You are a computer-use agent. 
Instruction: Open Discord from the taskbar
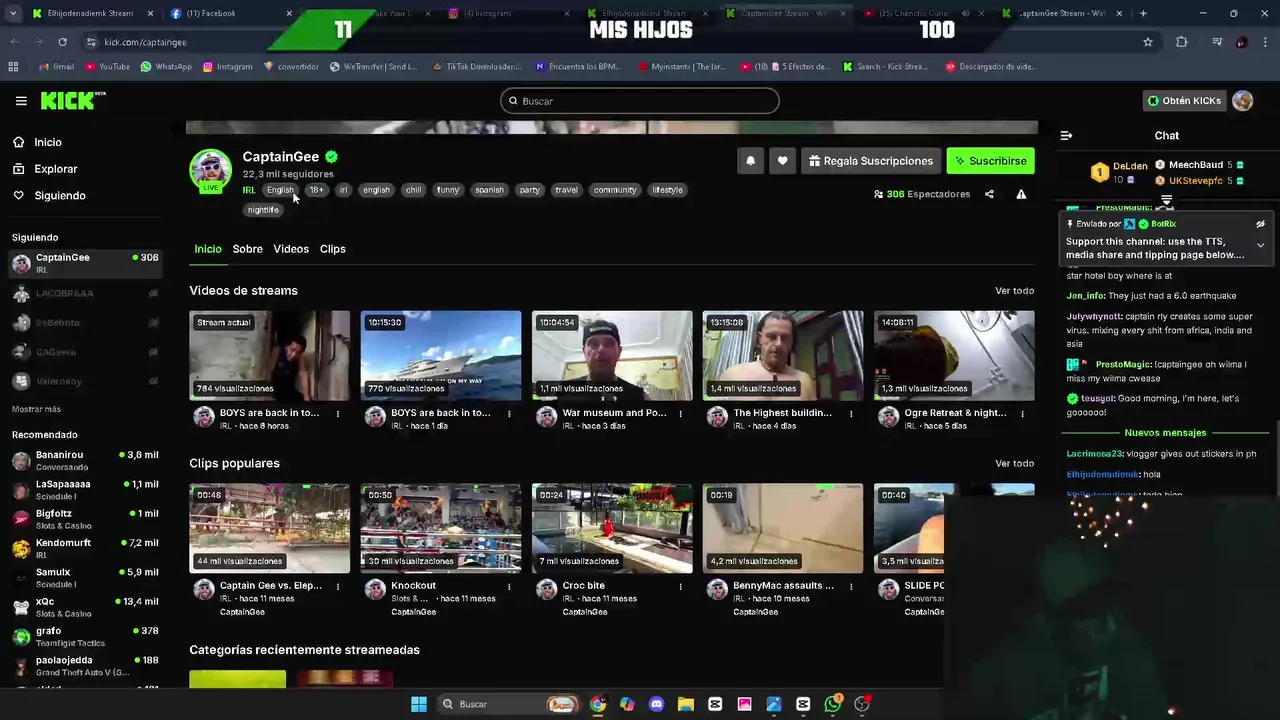click(656, 704)
